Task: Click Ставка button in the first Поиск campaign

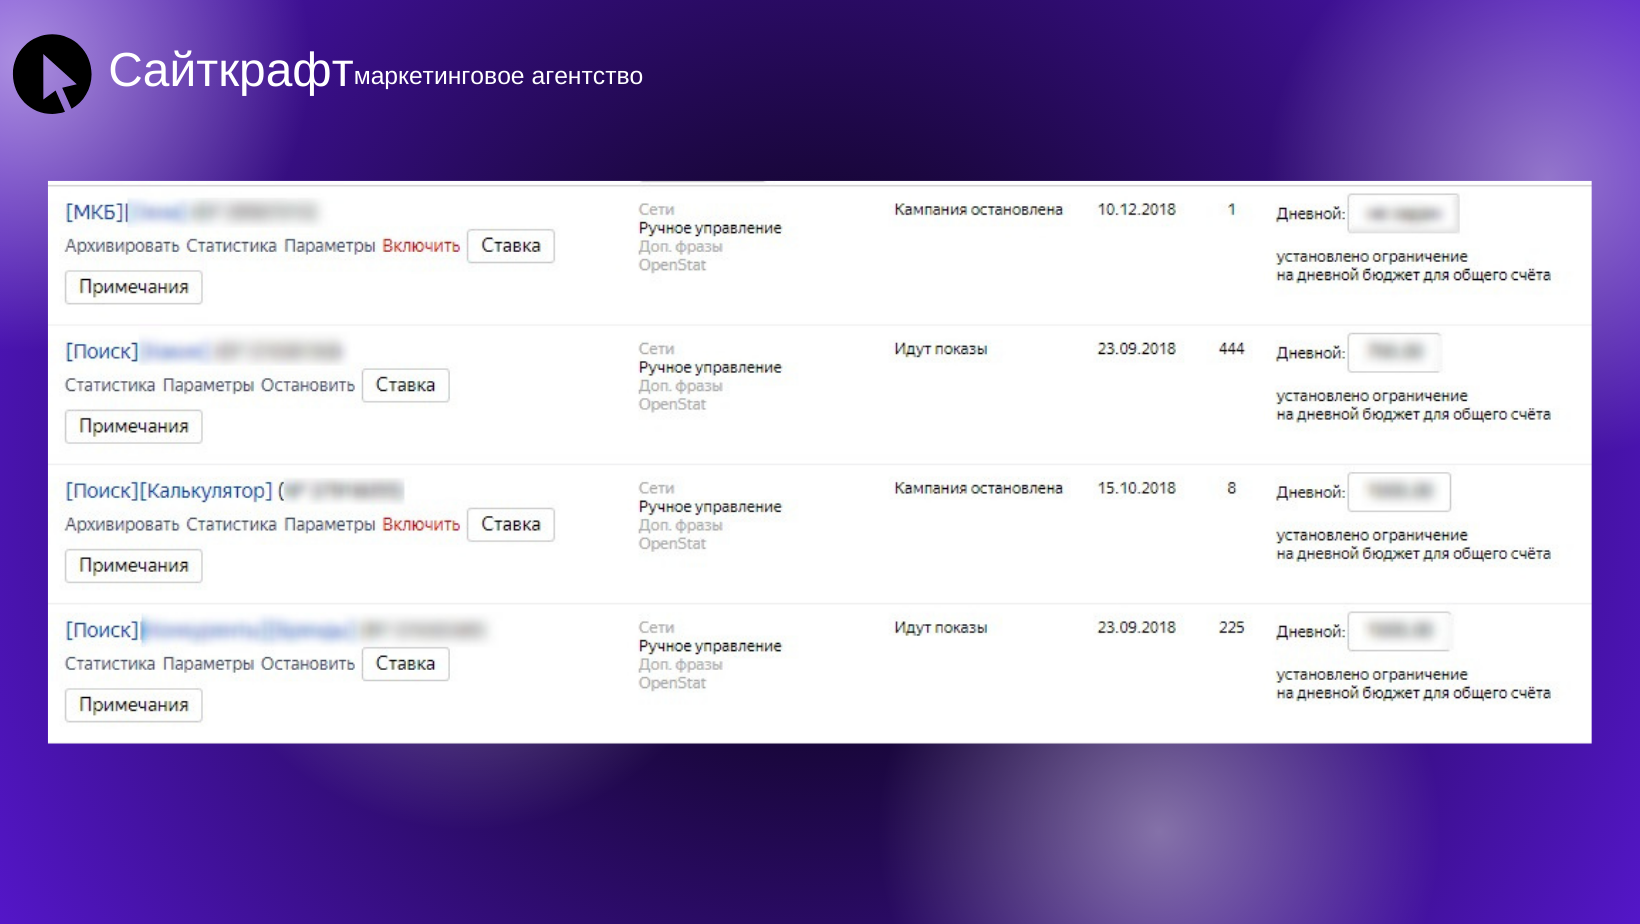Action: tap(405, 385)
